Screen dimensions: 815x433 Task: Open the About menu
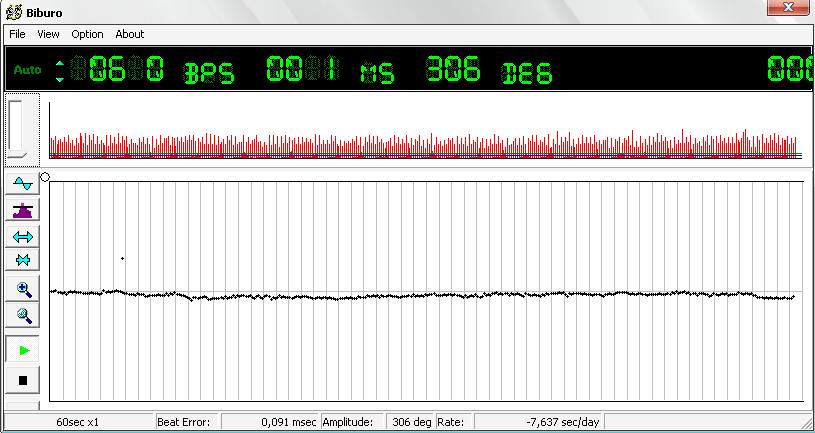(130, 34)
